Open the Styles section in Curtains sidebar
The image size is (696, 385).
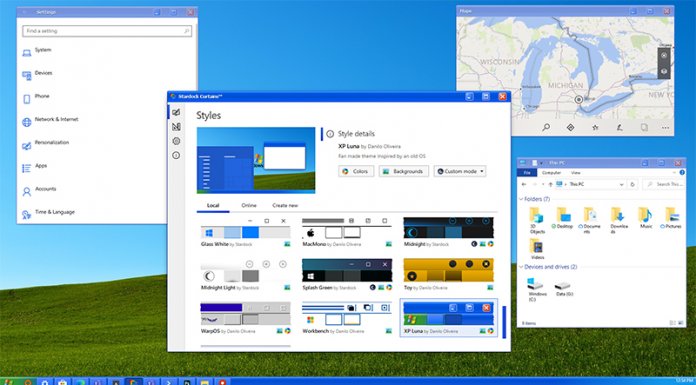click(x=176, y=112)
